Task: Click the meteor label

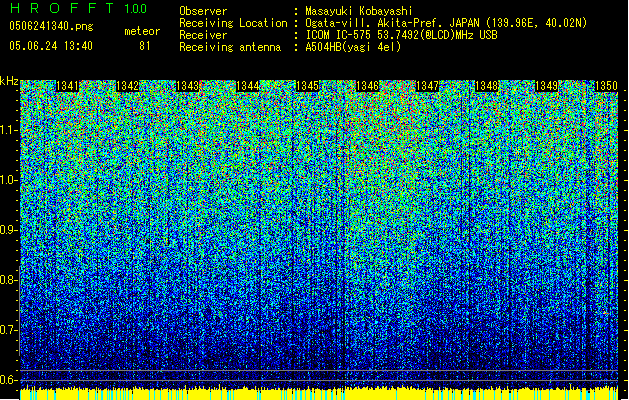Action: pyautogui.click(x=142, y=31)
